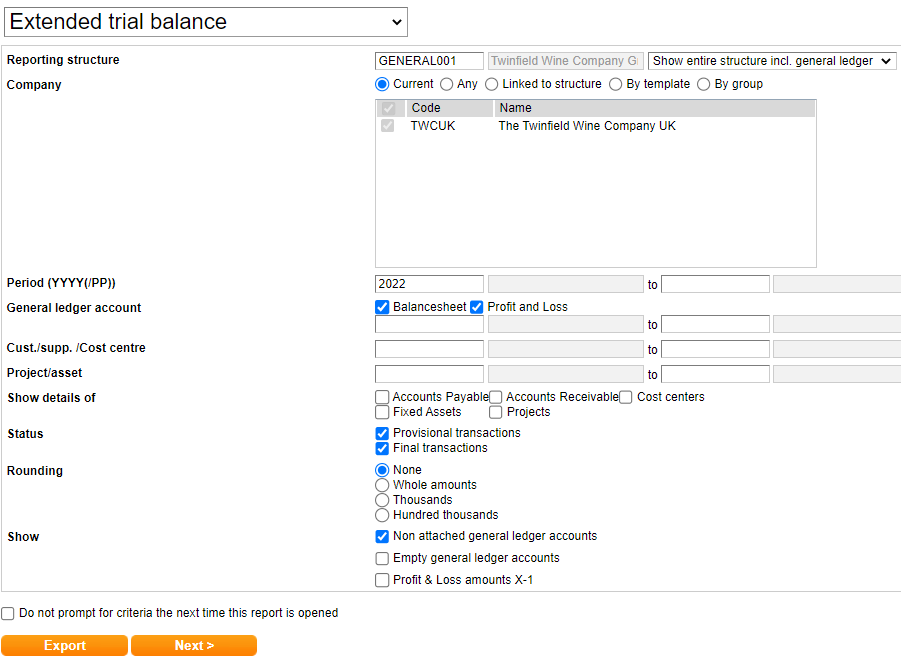Uncheck the Balancesheet checkbox
901x658 pixels.
(382, 307)
